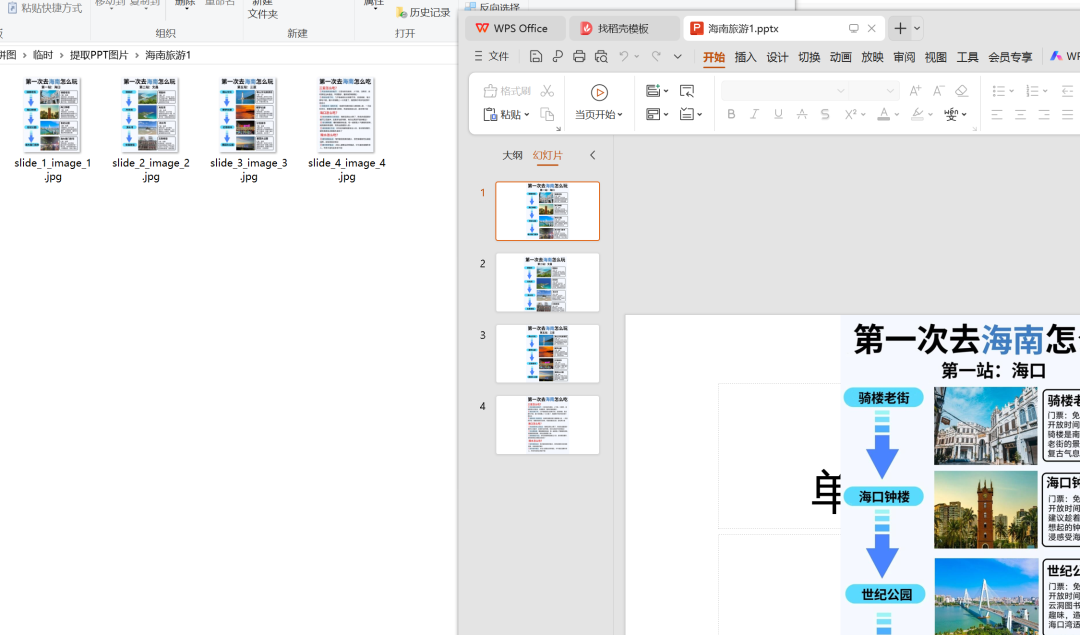Click the Reset slide icon

coord(687,91)
